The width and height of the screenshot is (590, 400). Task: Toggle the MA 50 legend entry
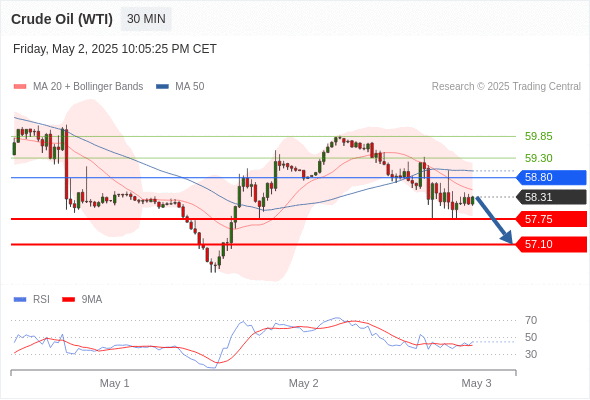tap(180, 87)
